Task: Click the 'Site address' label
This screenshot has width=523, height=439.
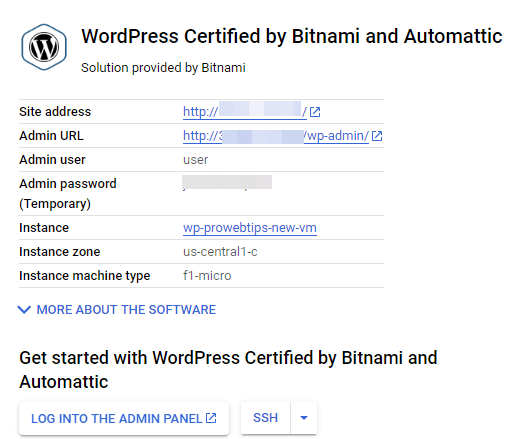Action: 55,112
